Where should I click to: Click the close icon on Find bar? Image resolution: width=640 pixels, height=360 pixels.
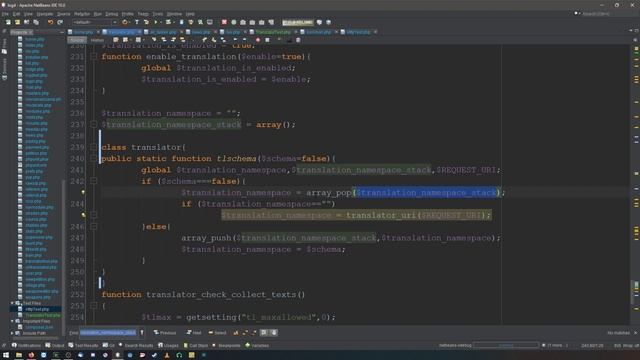click(x=635, y=333)
